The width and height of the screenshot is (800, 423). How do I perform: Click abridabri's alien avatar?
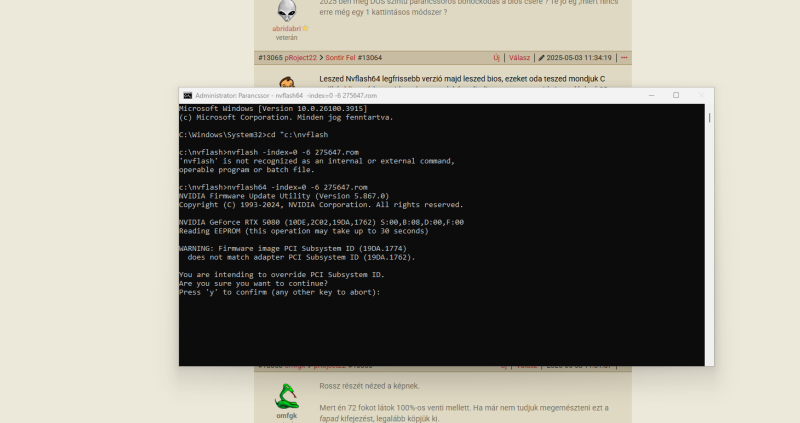pos(287,10)
